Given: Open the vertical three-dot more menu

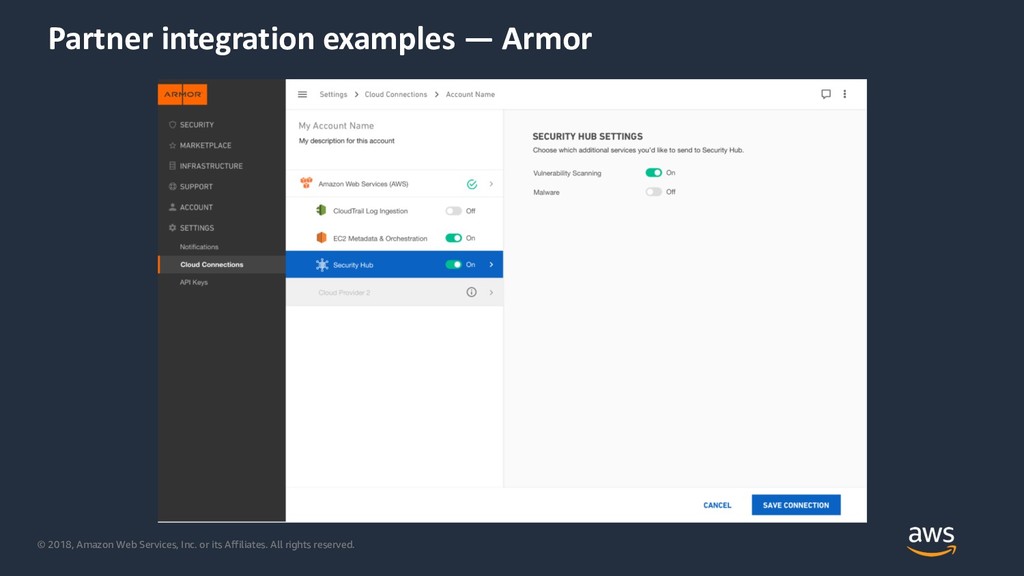Looking at the screenshot, I should 844,94.
